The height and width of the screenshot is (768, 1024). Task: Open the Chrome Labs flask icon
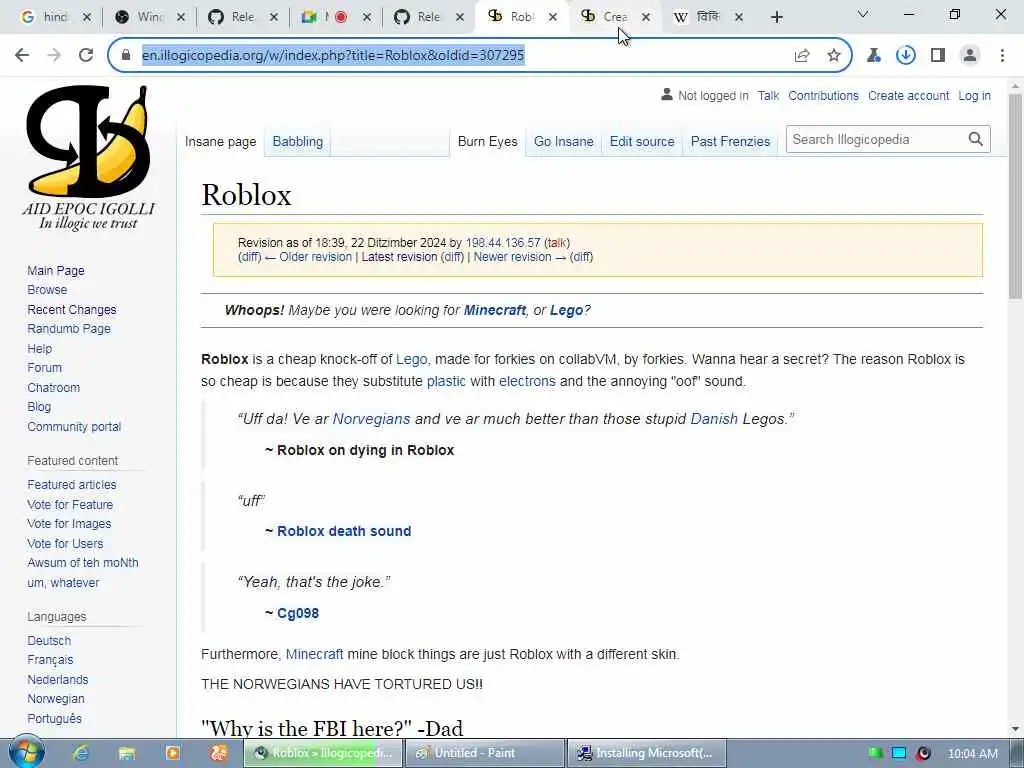pyautogui.click(x=874, y=56)
